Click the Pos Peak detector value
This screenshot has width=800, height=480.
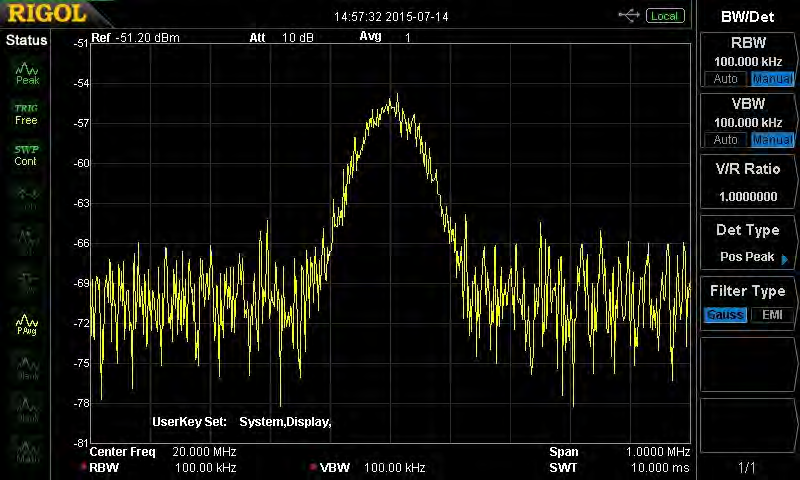tap(747, 257)
